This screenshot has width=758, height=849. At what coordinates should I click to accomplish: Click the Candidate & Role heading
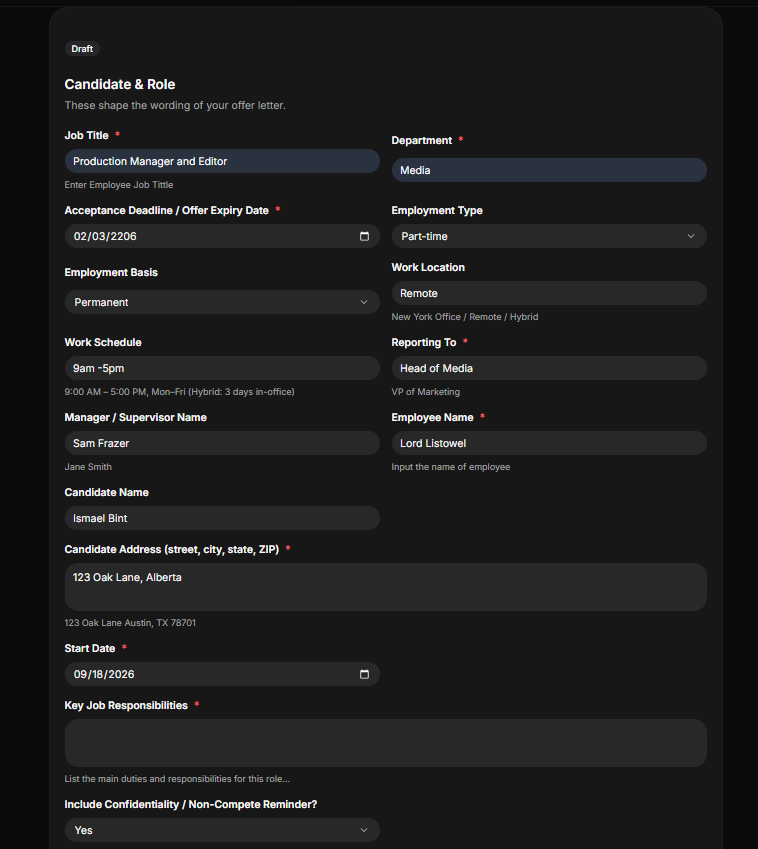[120, 84]
